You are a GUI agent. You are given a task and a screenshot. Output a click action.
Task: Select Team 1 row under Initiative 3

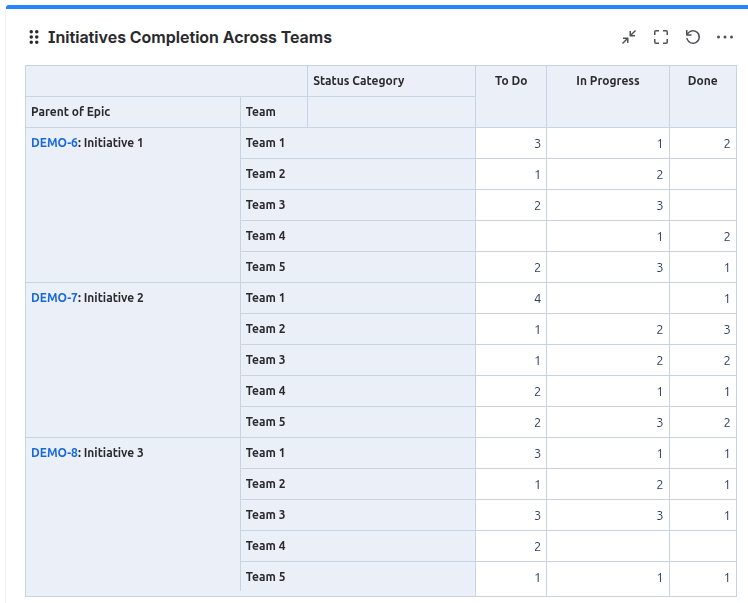coord(358,453)
